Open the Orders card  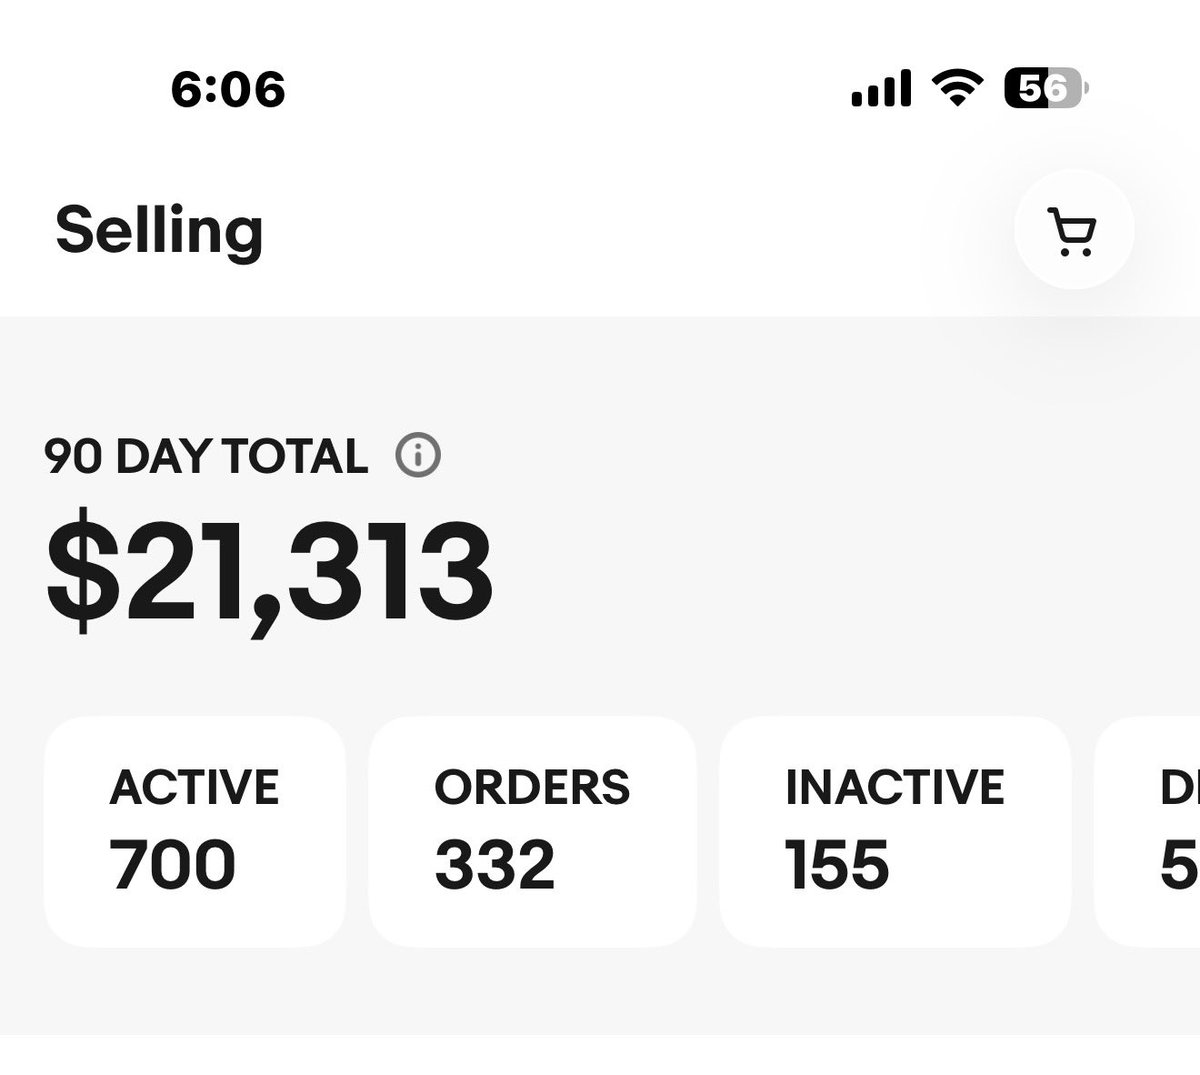tap(532, 832)
